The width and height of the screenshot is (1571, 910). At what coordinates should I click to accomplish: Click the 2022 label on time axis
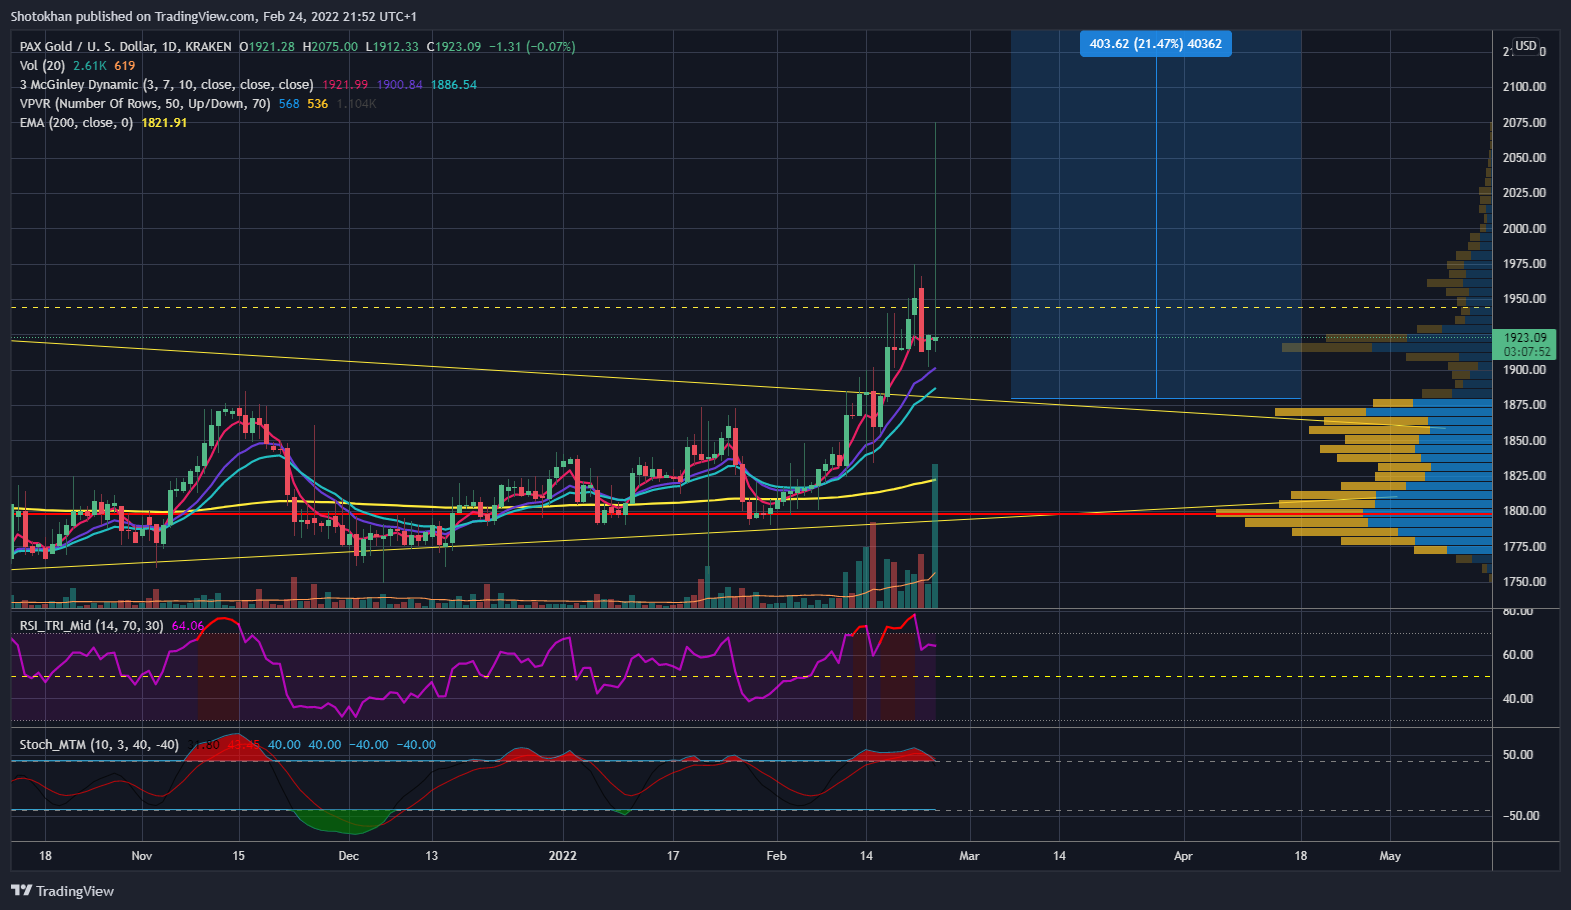[563, 856]
